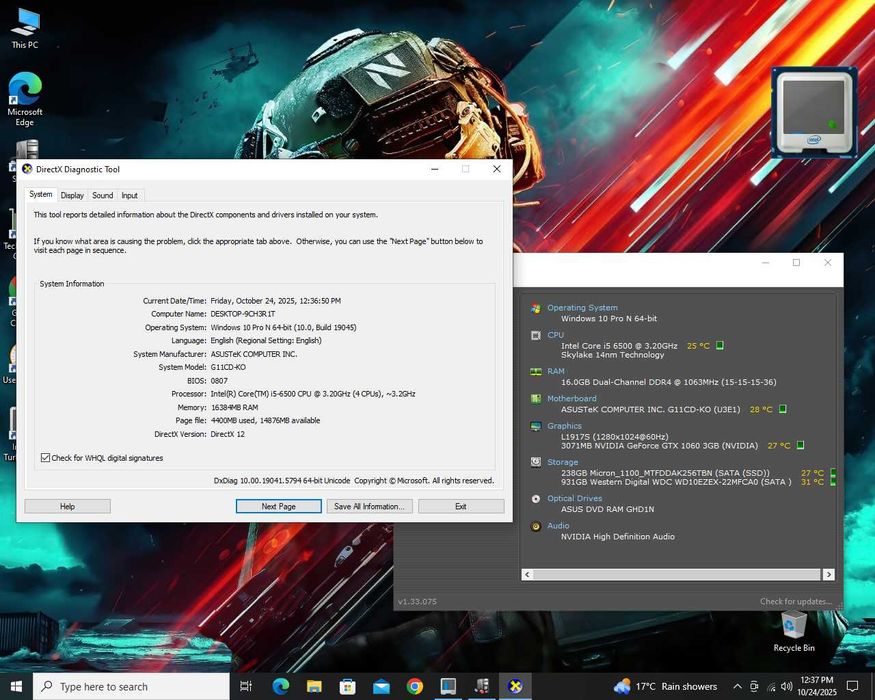Click the System Model value G11CD-KO
Viewport: 875px width, 700px height.
(228, 367)
